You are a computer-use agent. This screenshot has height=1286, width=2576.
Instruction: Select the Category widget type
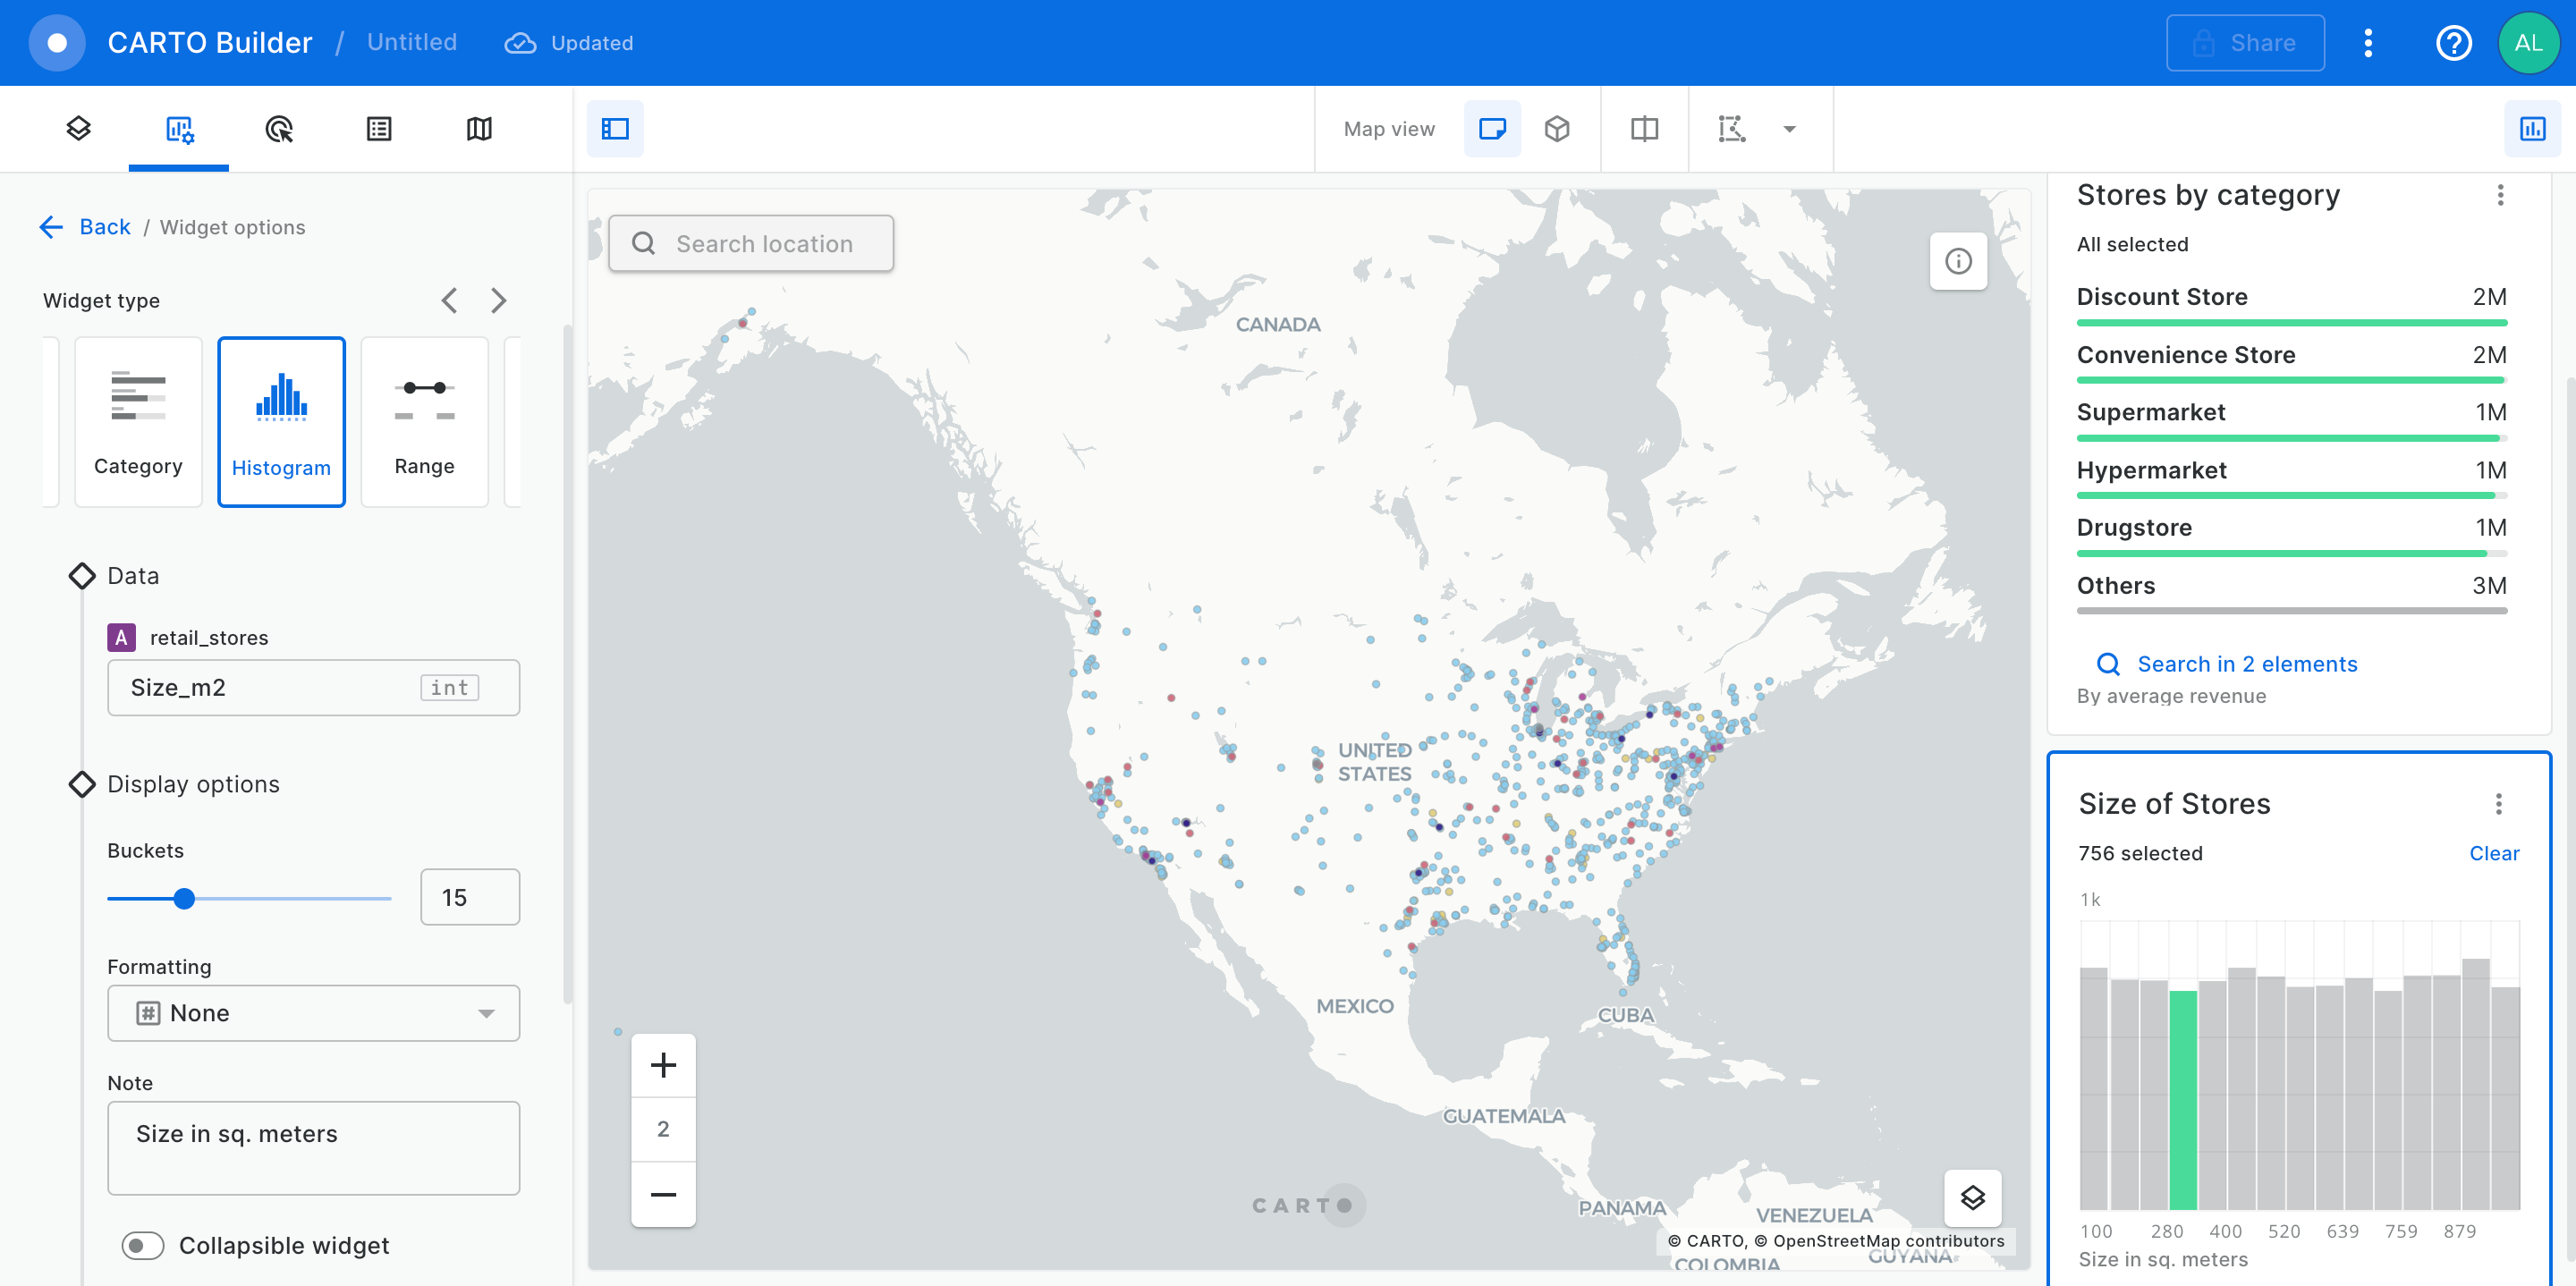click(138, 421)
